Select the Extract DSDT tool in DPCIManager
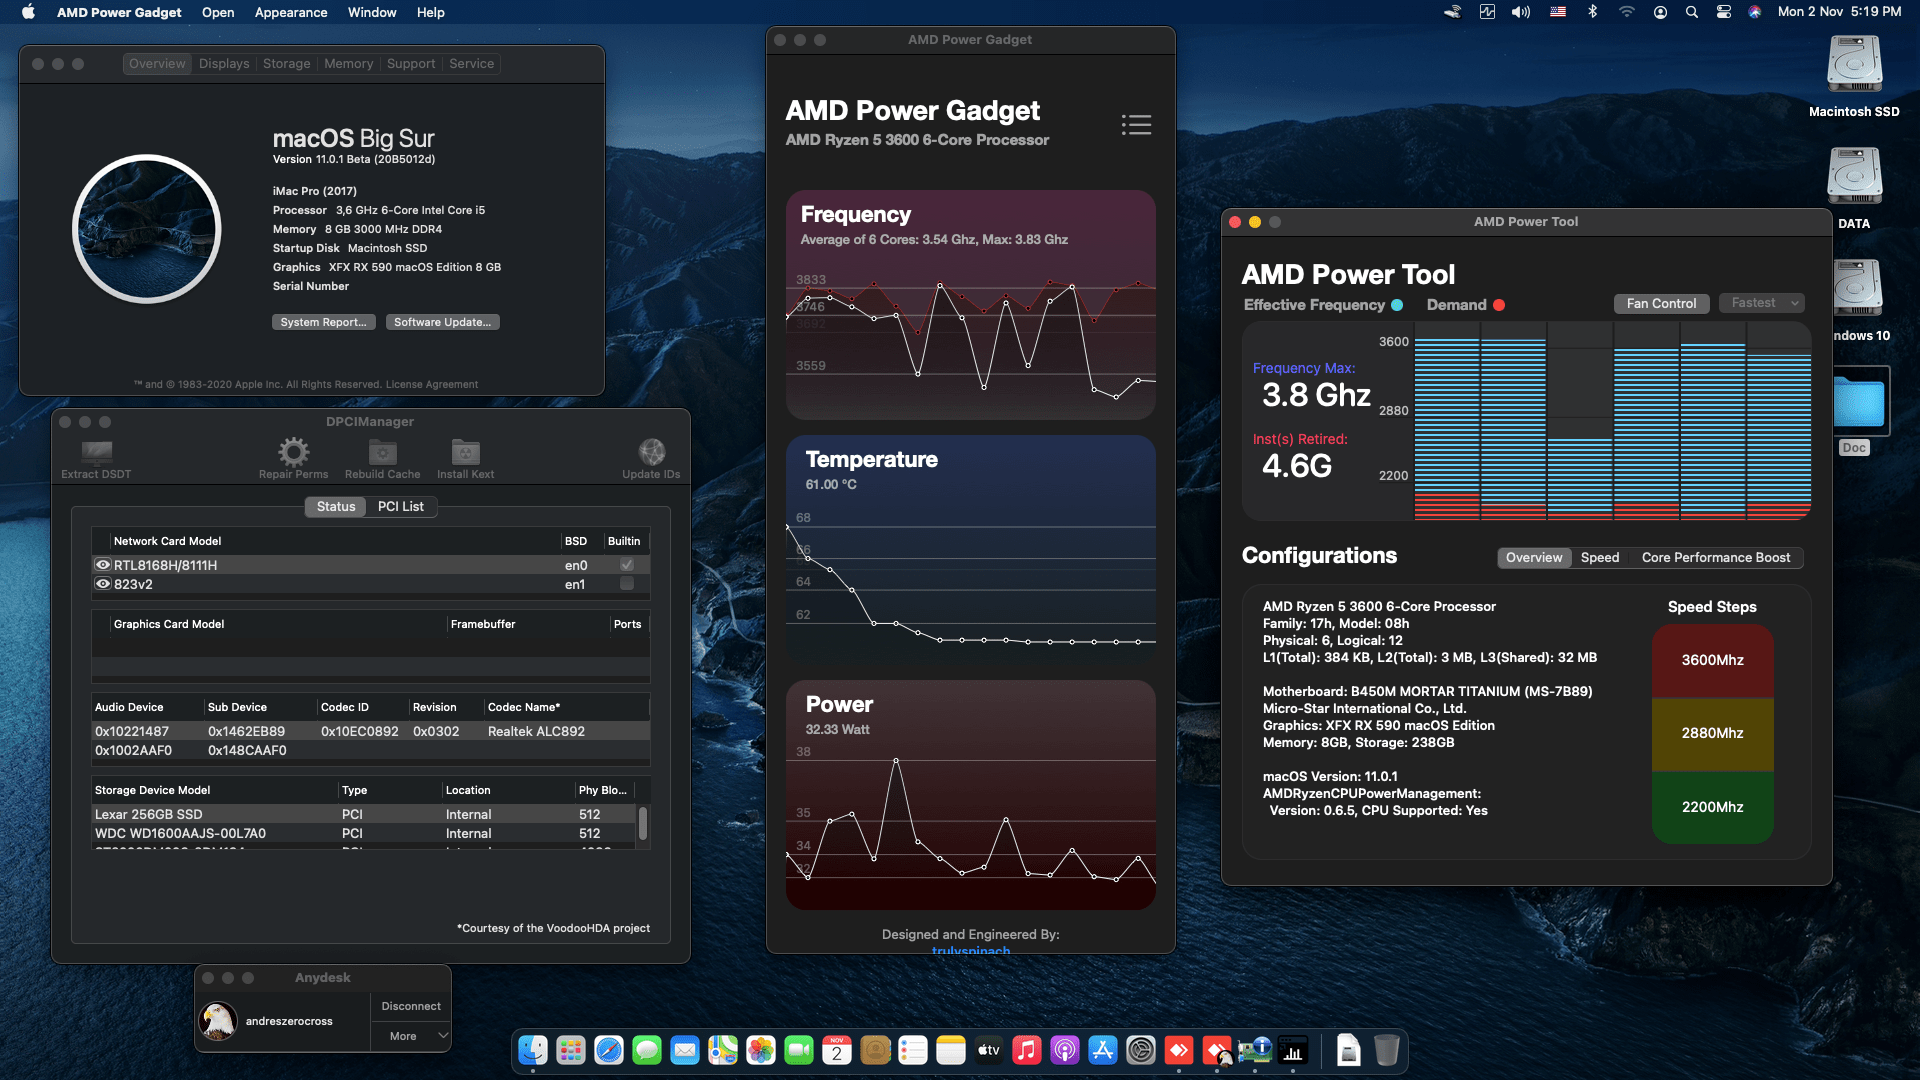 pyautogui.click(x=95, y=455)
